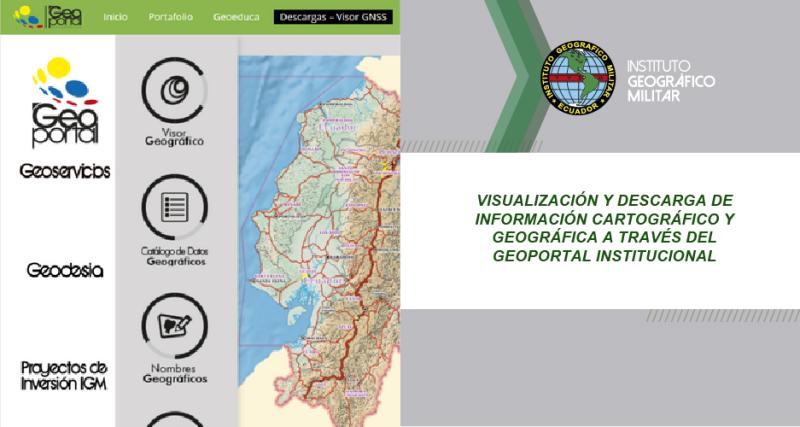Image resolution: width=800 pixels, height=427 pixels.
Task: Open the Descargas – Visor GNSS tab
Action: tap(333, 18)
